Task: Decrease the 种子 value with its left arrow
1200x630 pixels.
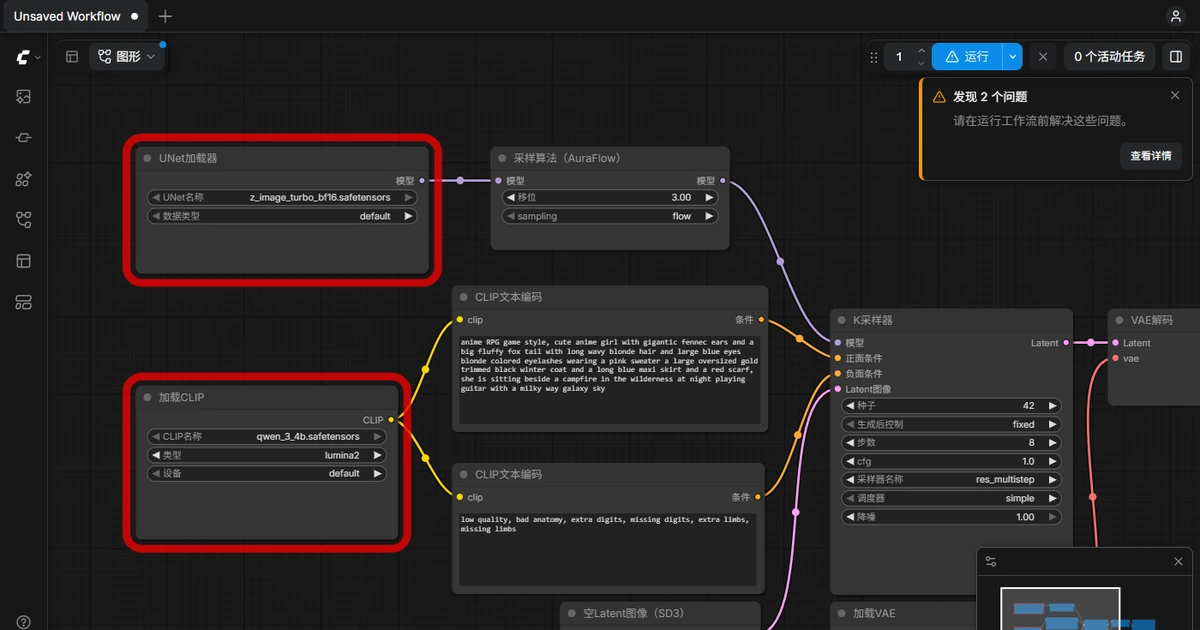Action: click(851, 406)
